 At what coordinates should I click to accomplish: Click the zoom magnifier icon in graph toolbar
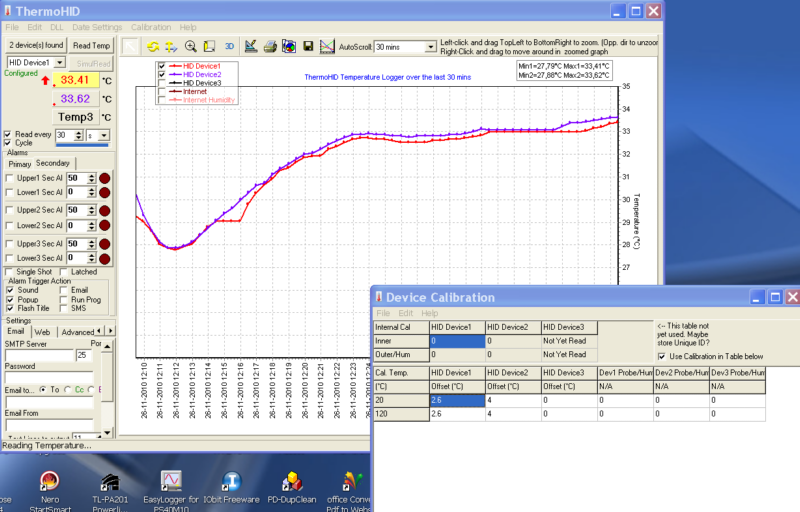tap(190, 46)
